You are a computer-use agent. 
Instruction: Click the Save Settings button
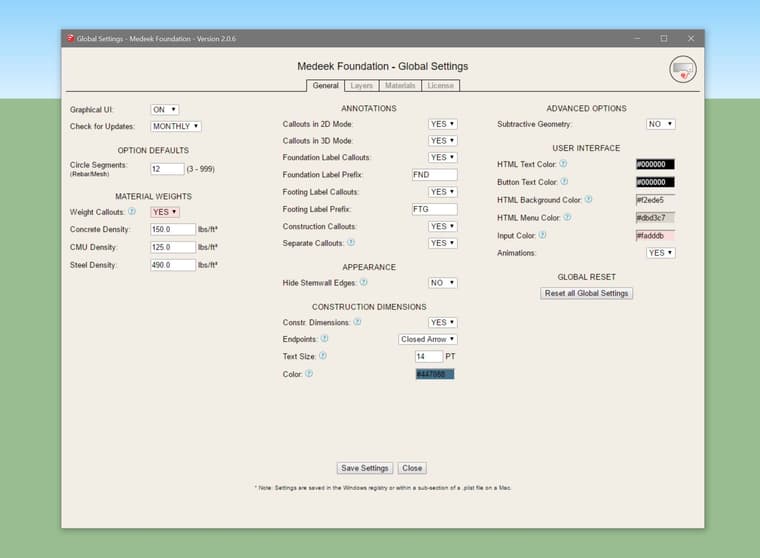(365, 468)
